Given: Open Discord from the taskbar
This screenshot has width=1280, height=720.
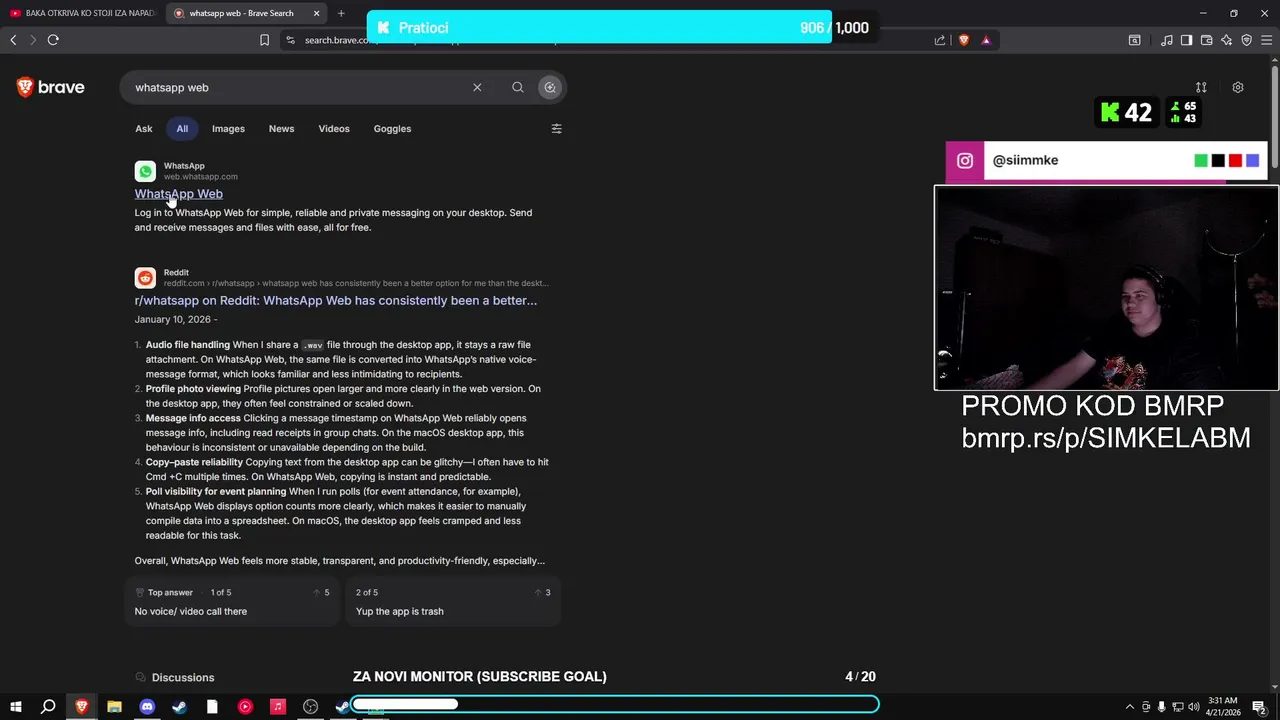Looking at the screenshot, I should click(x=147, y=707).
